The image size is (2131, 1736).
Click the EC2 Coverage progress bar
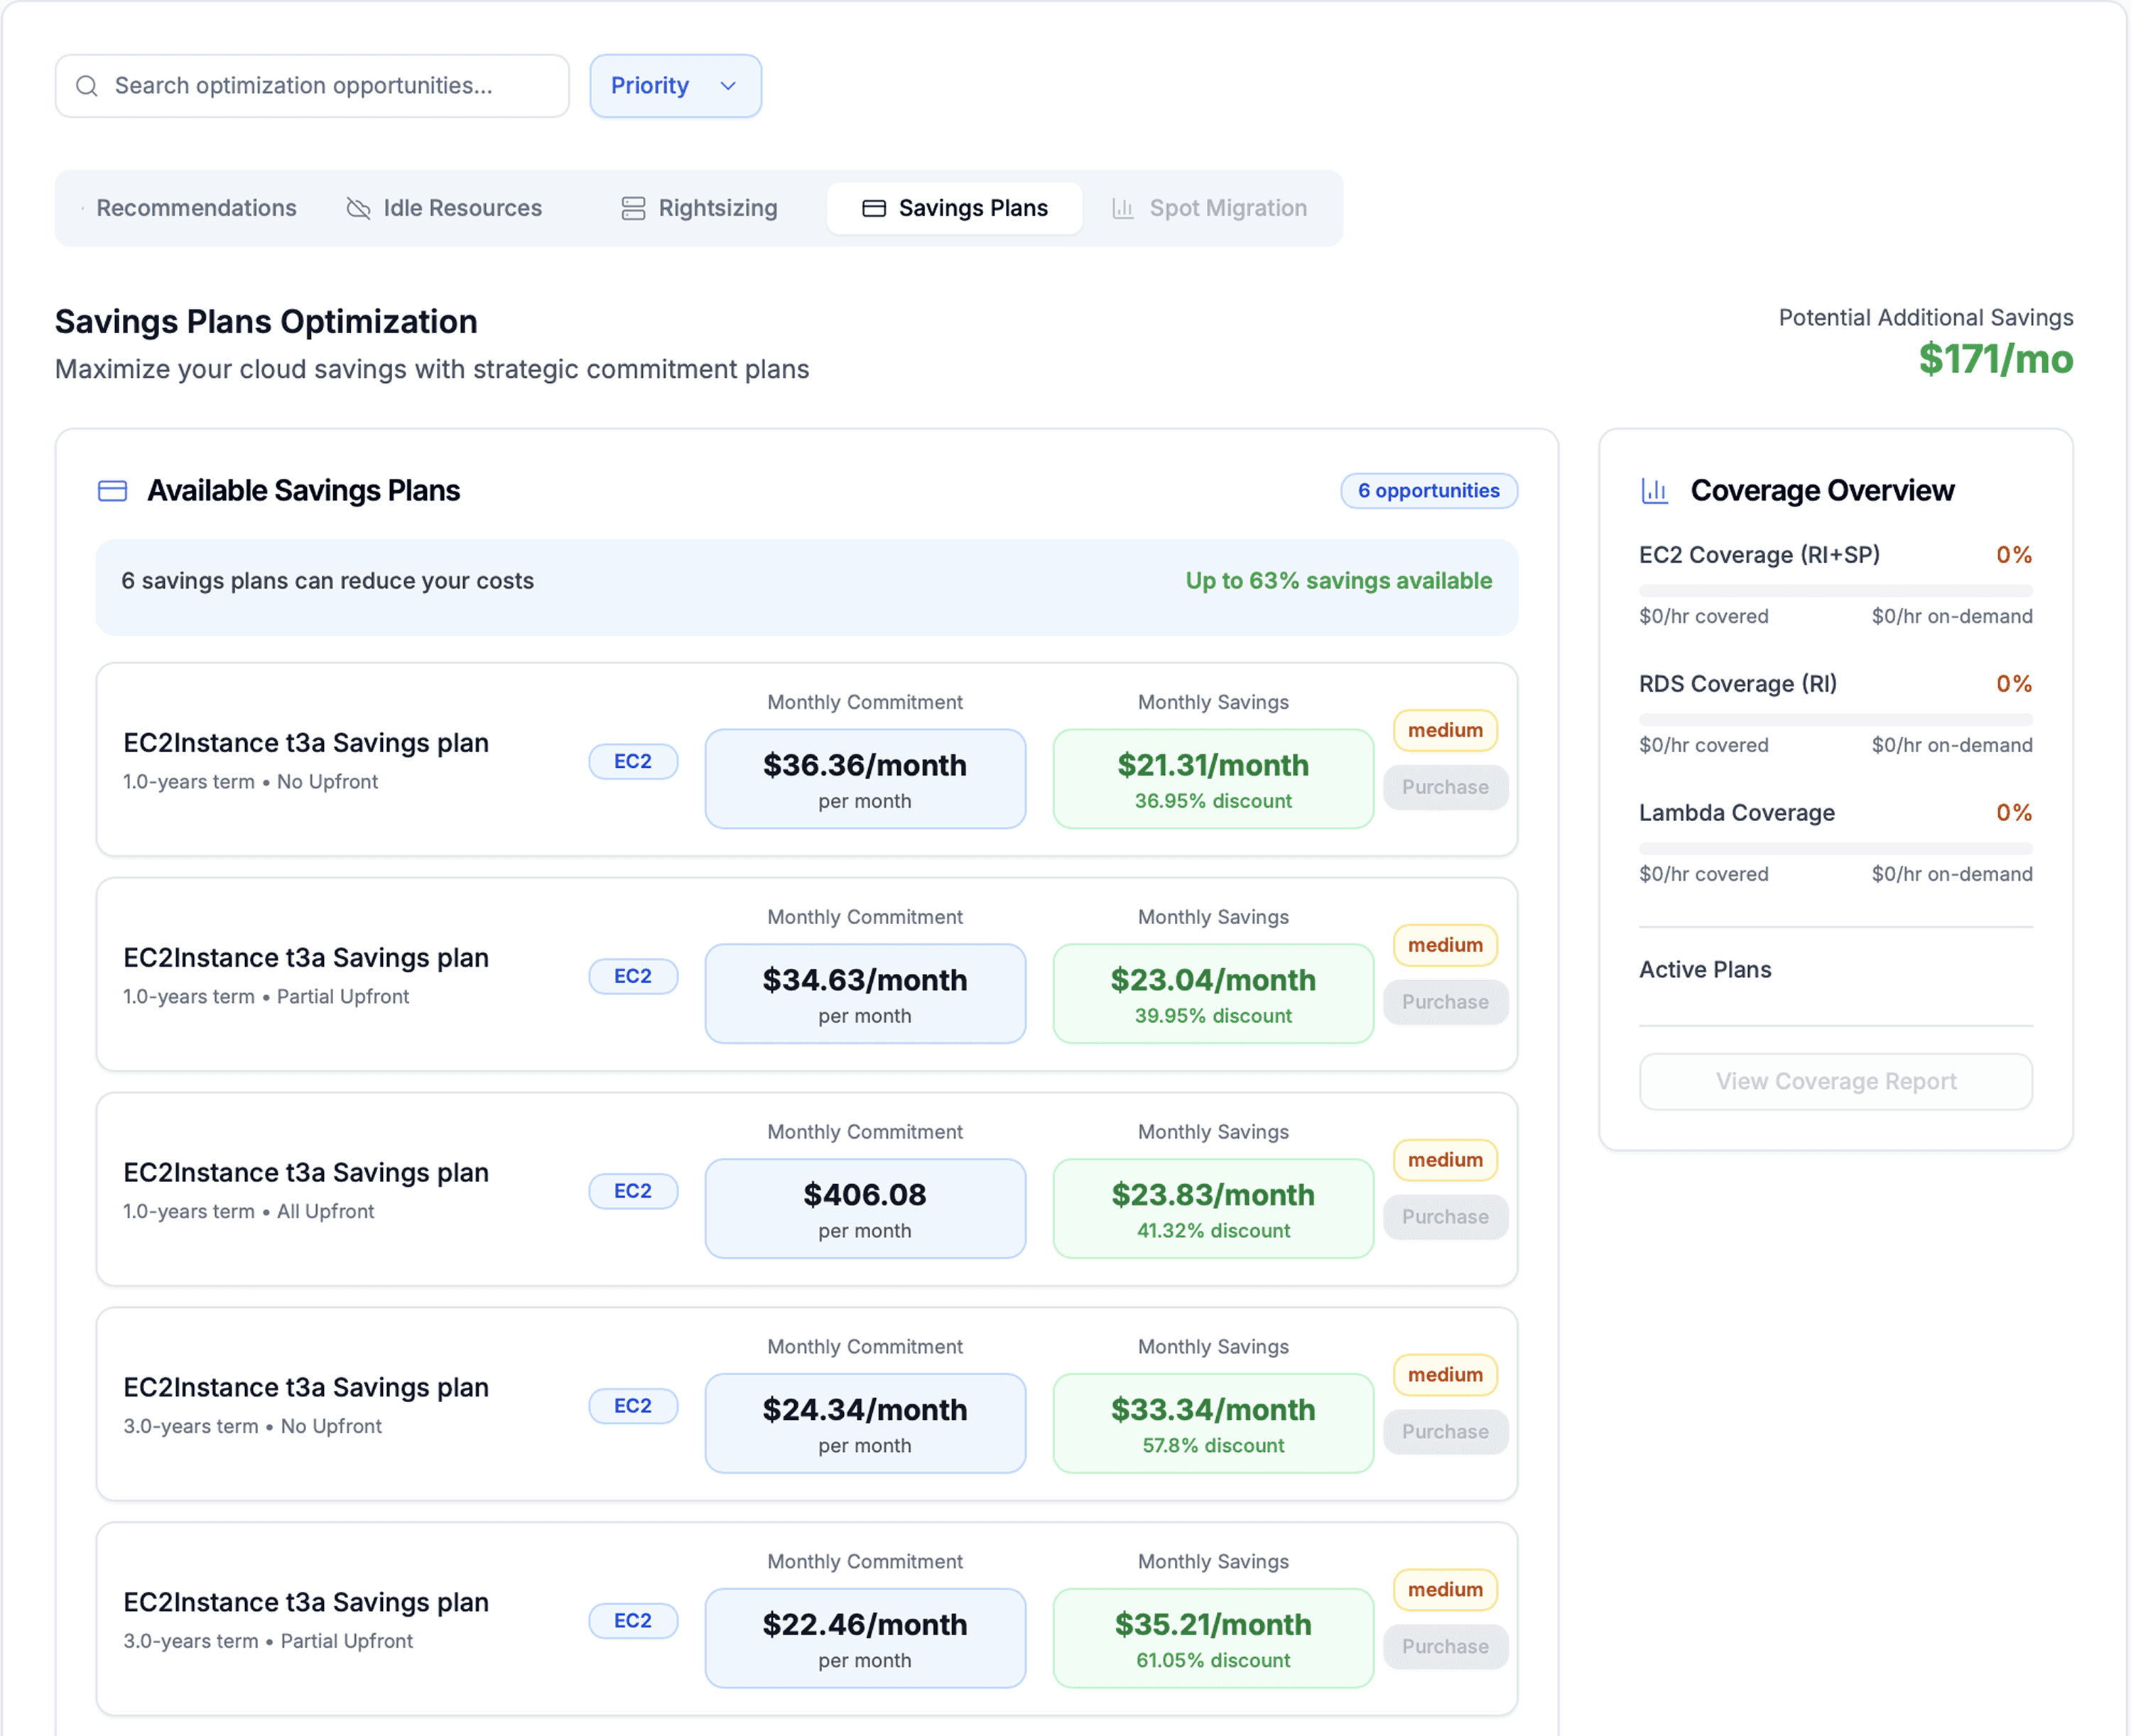1835,591
